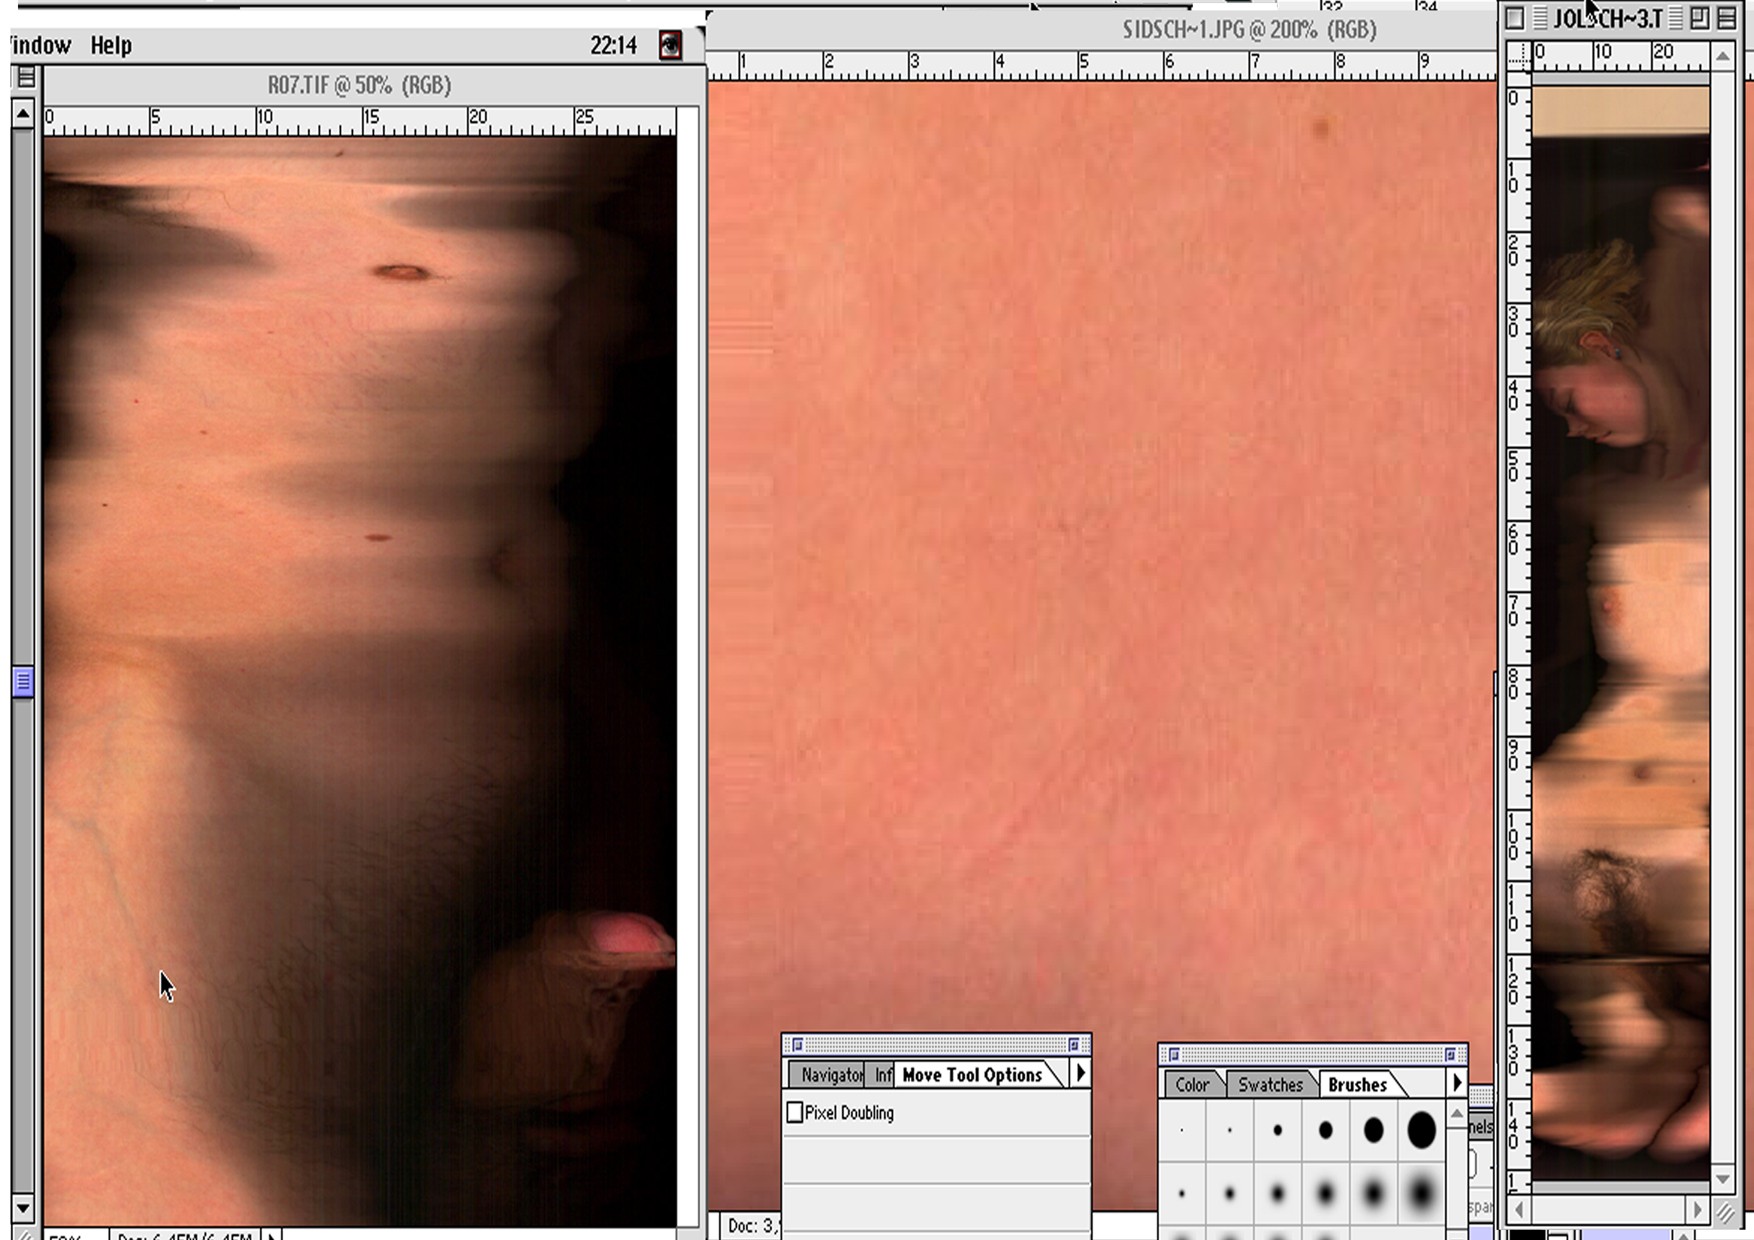The height and width of the screenshot is (1240, 1754).
Task: Select the largest soft-edged brush preset
Action: (x=1421, y=1193)
